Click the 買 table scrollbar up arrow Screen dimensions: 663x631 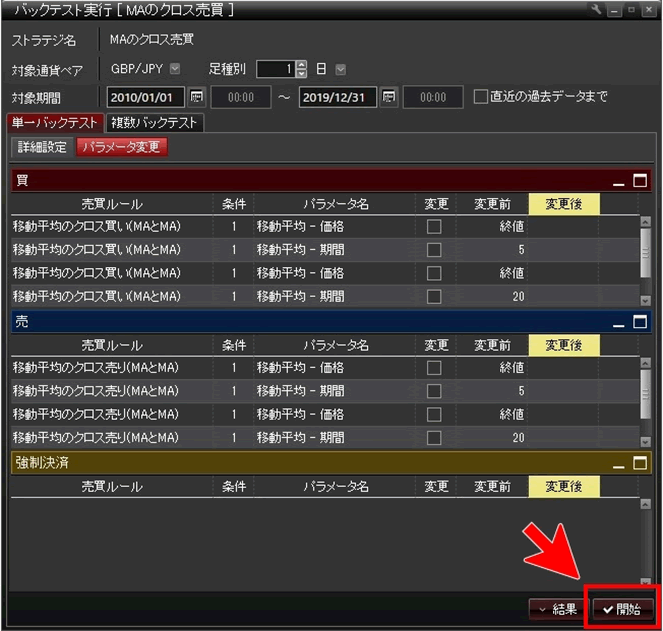pyautogui.click(x=645, y=222)
